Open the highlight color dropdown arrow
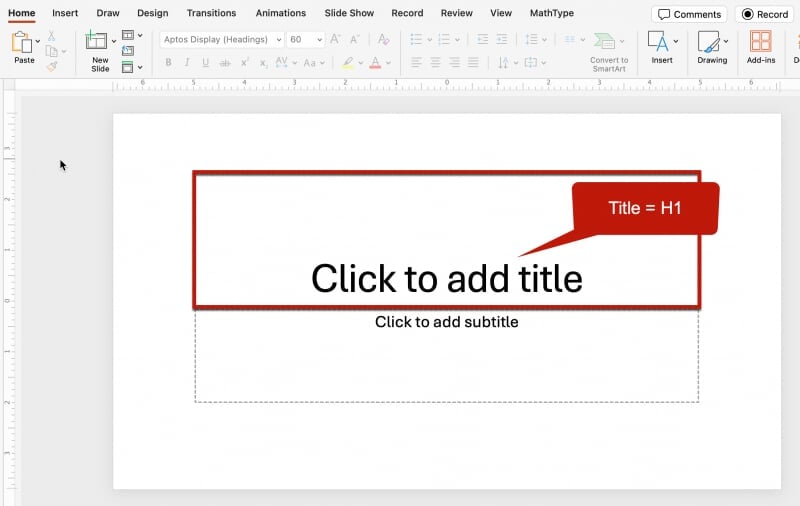 pyautogui.click(x=361, y=63)
